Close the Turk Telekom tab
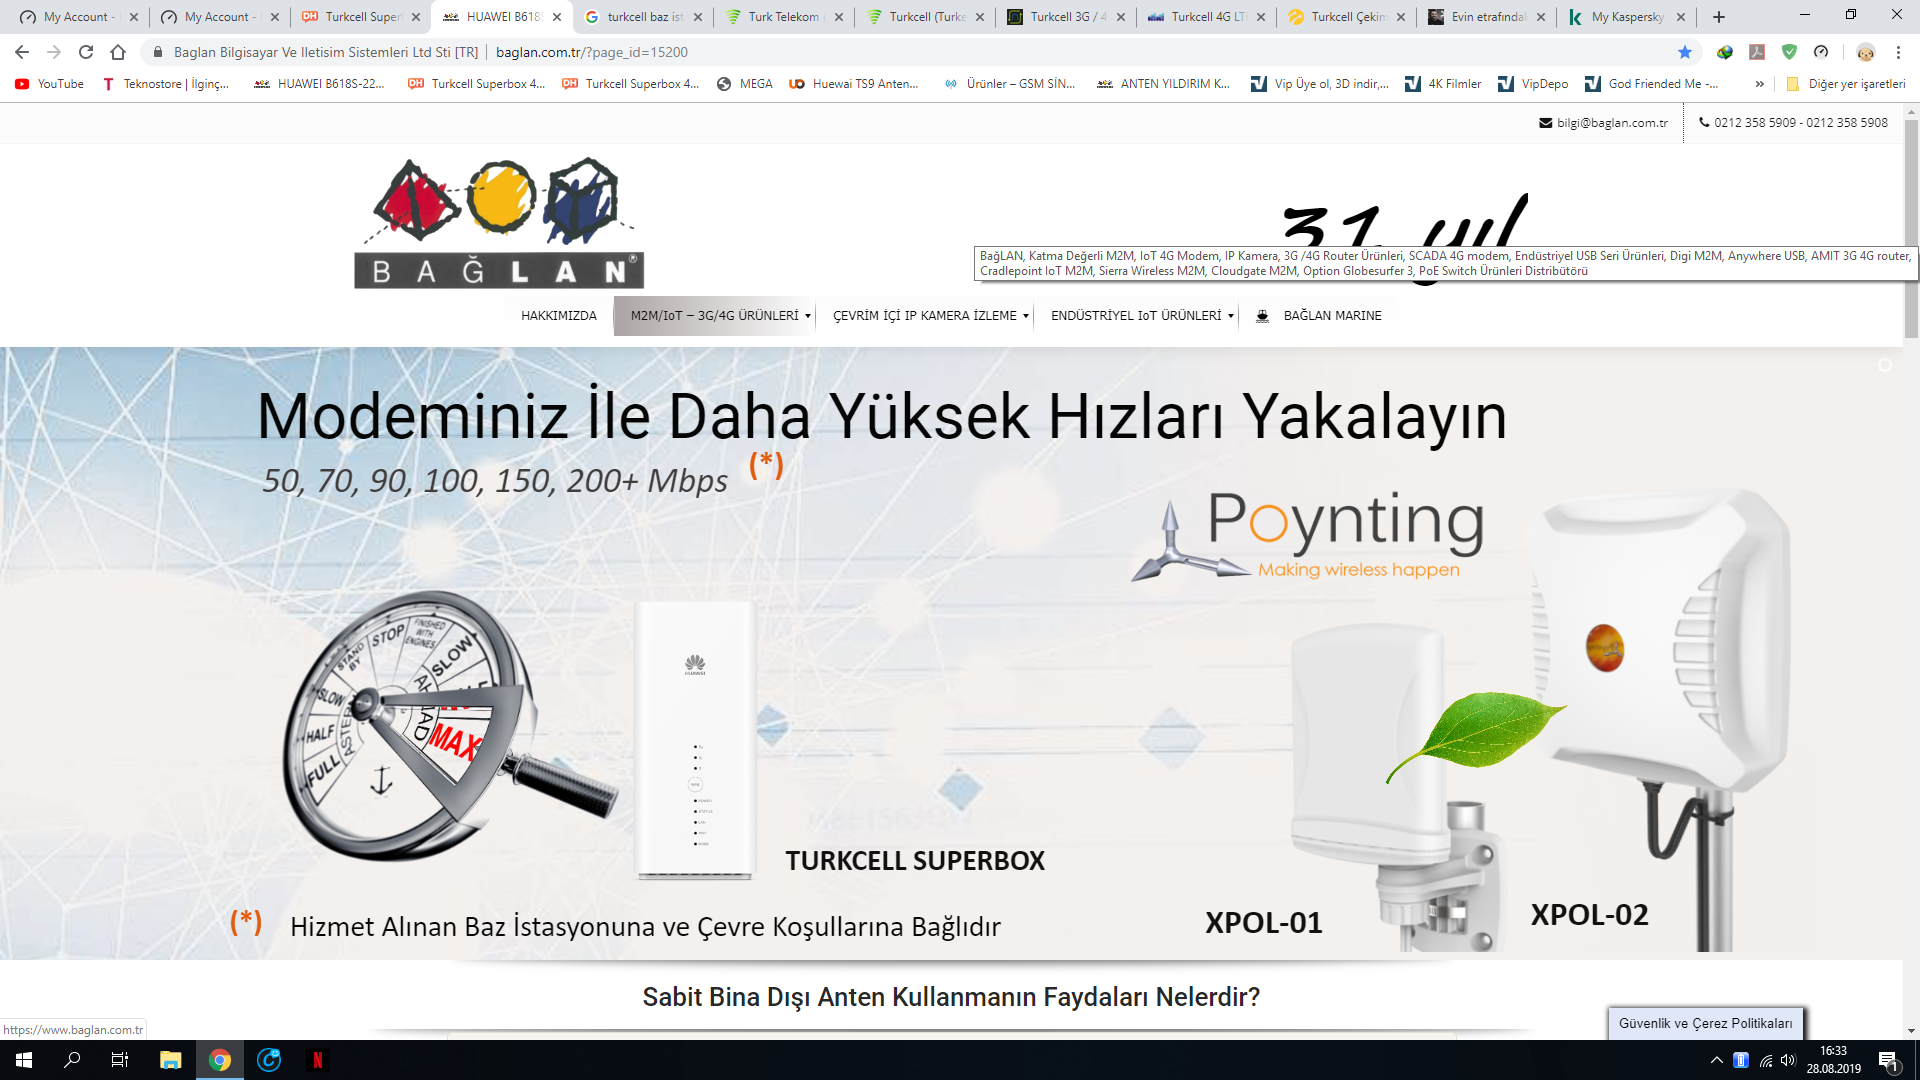Image resolution: width=1920 pixels, height=1080 pixels. 838,17
